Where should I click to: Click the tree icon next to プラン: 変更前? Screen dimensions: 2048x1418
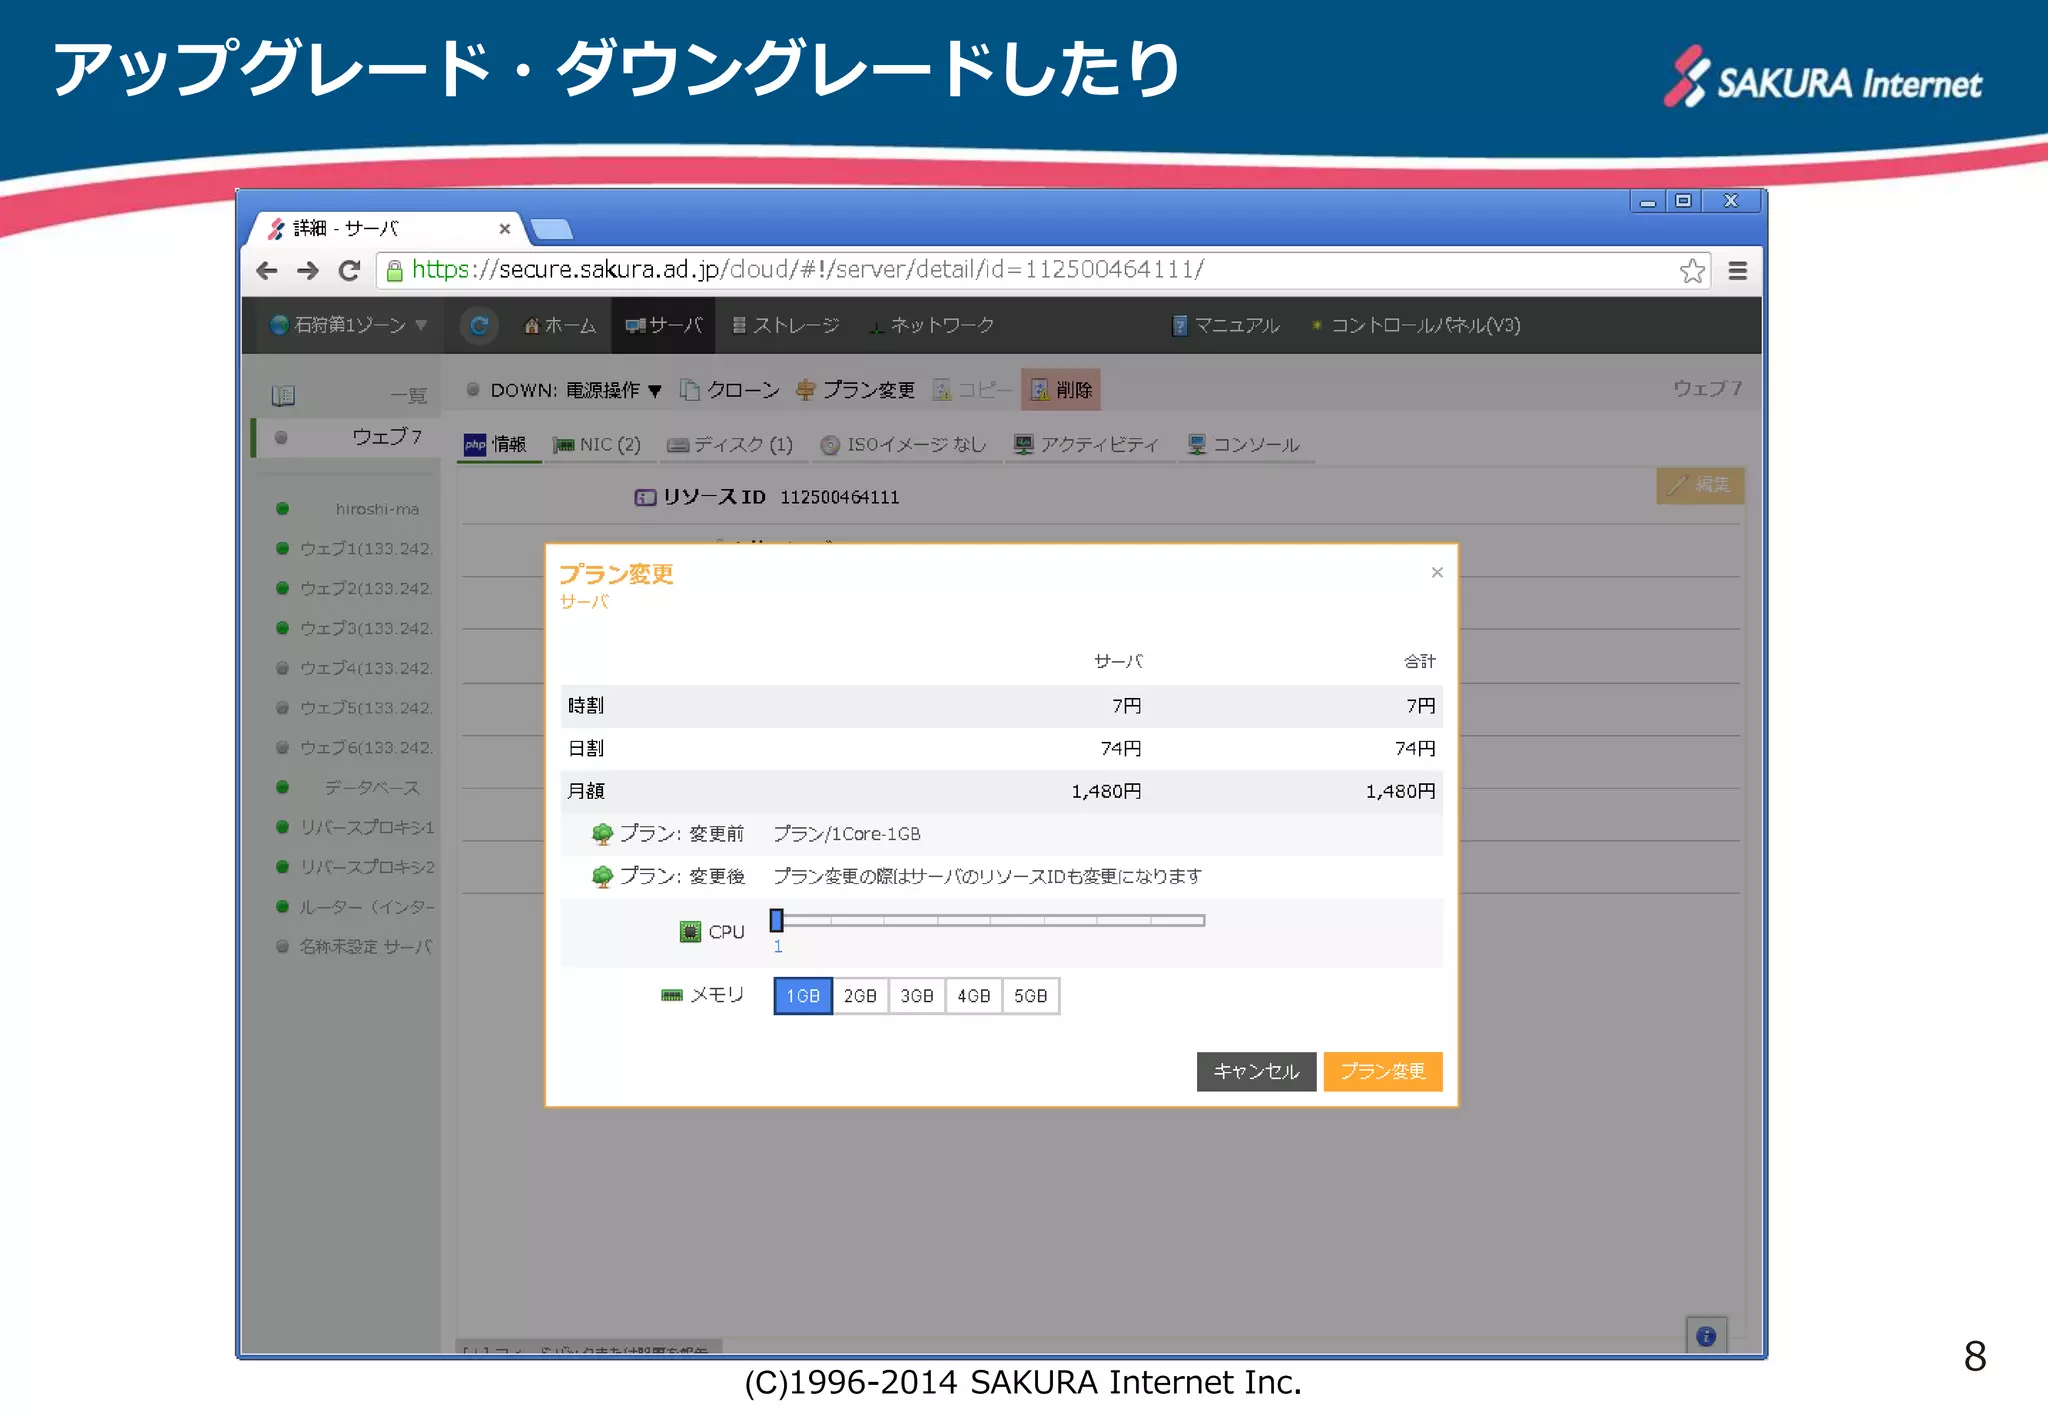(x=602, y=833)
